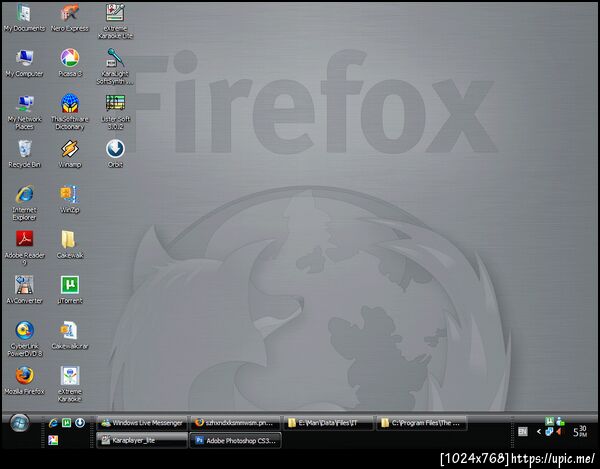
Task: Click the Start orb button
Action: 20,423
